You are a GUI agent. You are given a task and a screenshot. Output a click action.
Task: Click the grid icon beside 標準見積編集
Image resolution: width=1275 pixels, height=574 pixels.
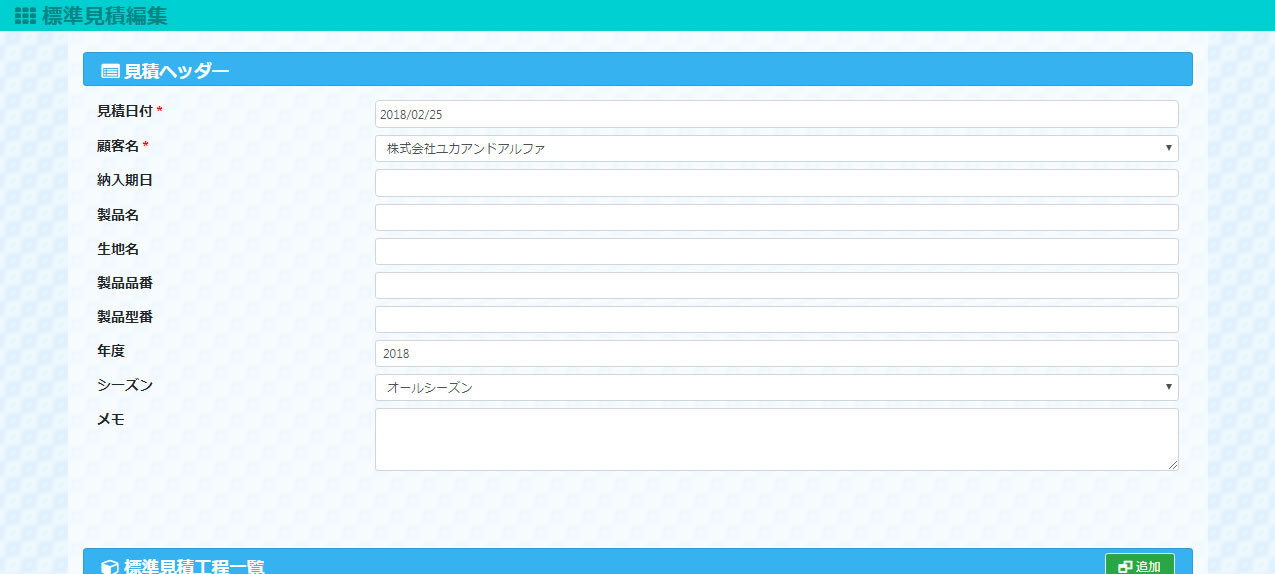pos(26,16)
